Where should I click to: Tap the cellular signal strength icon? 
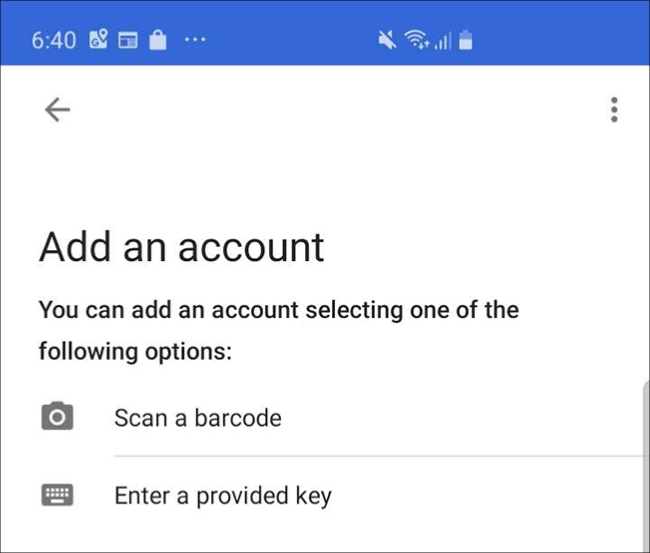[443, 42]
